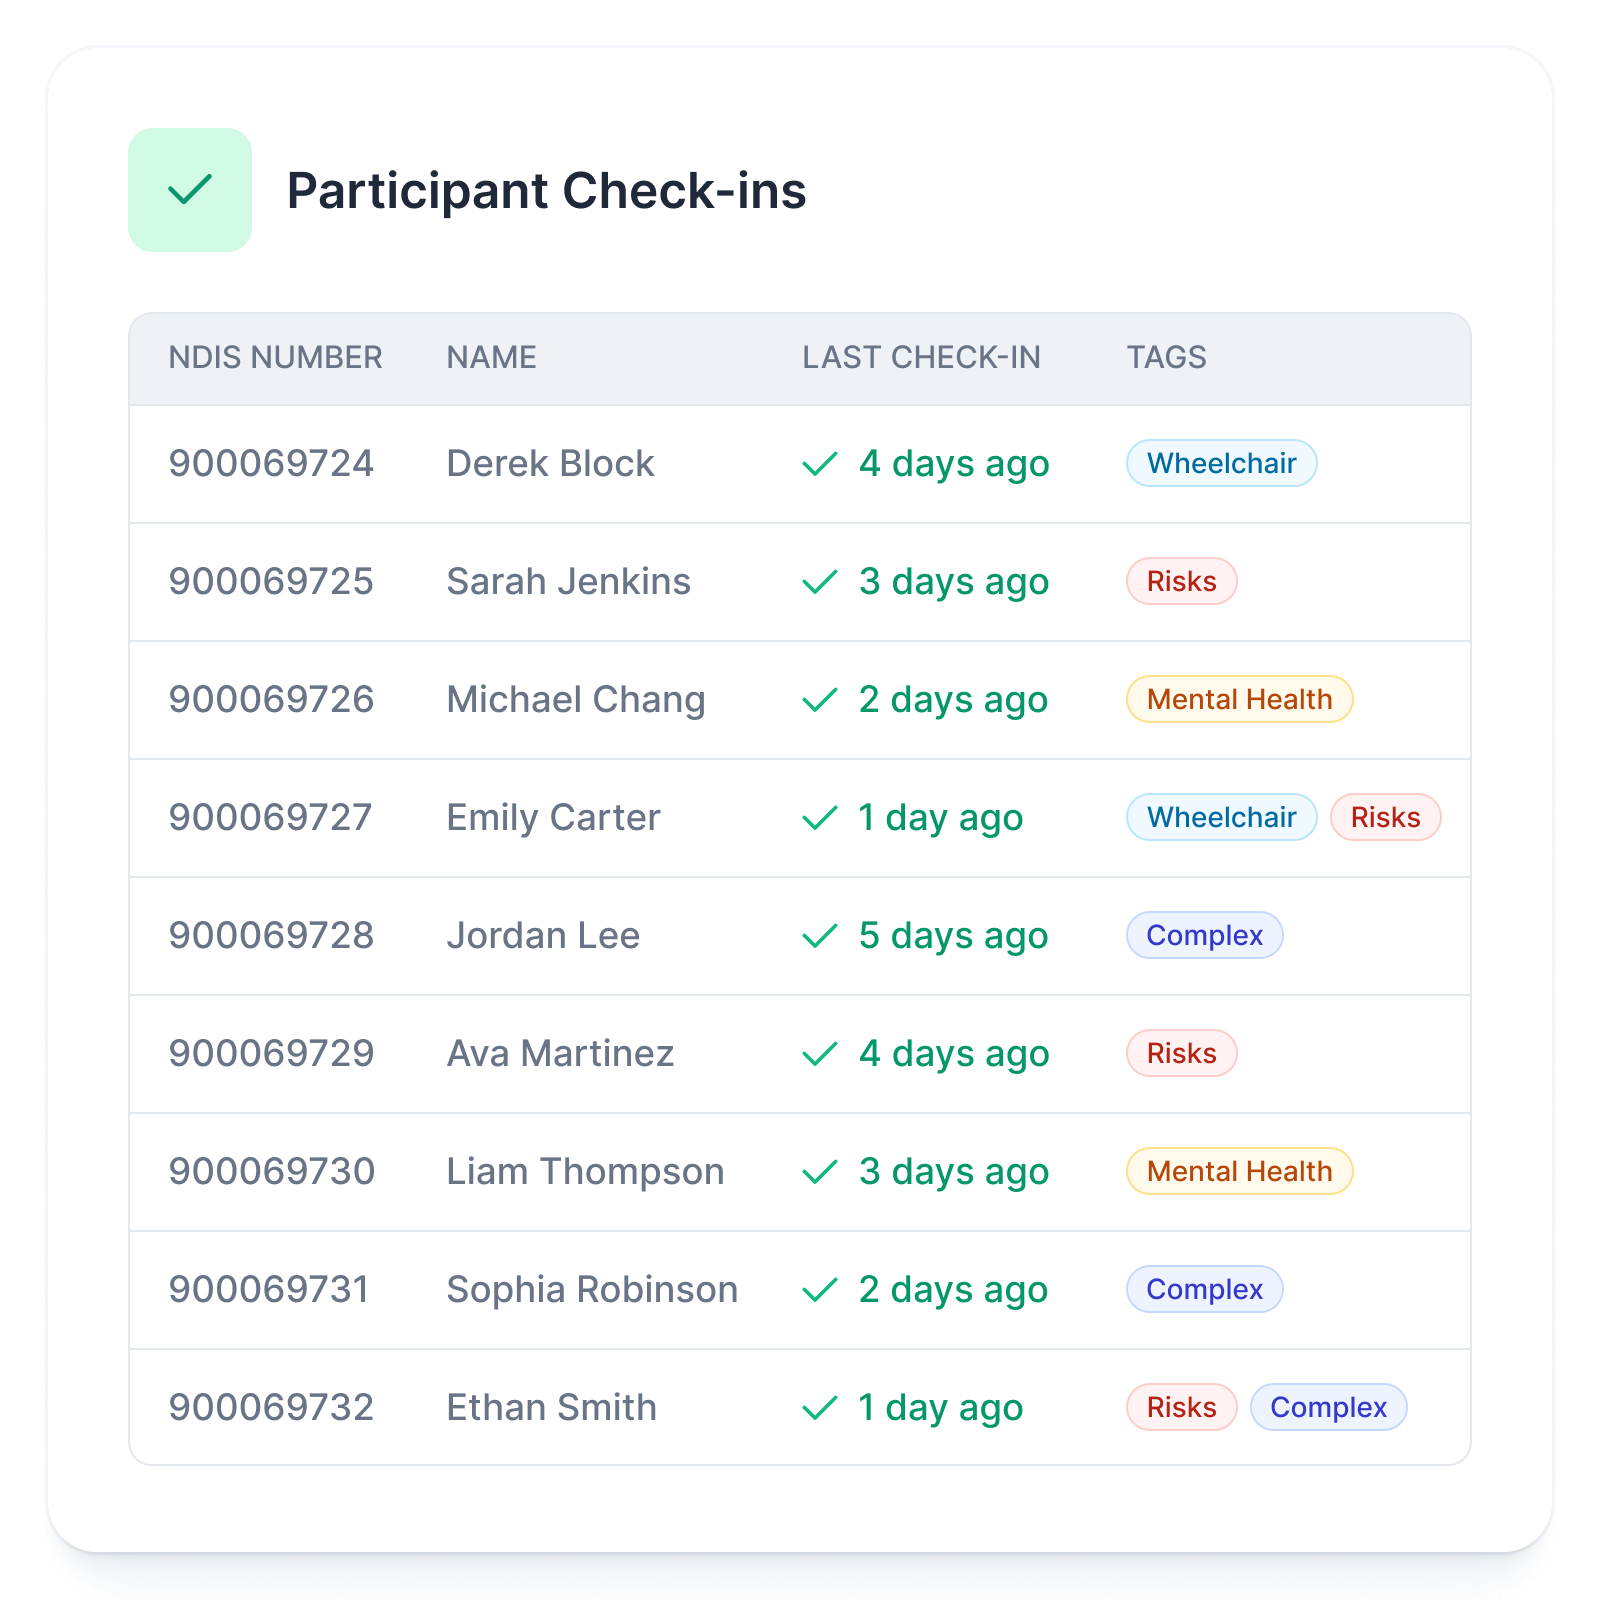Click the checkmark in Jordan Lee's row
The width and height of the screenshot is (1600, 1600).
point(820,936)
